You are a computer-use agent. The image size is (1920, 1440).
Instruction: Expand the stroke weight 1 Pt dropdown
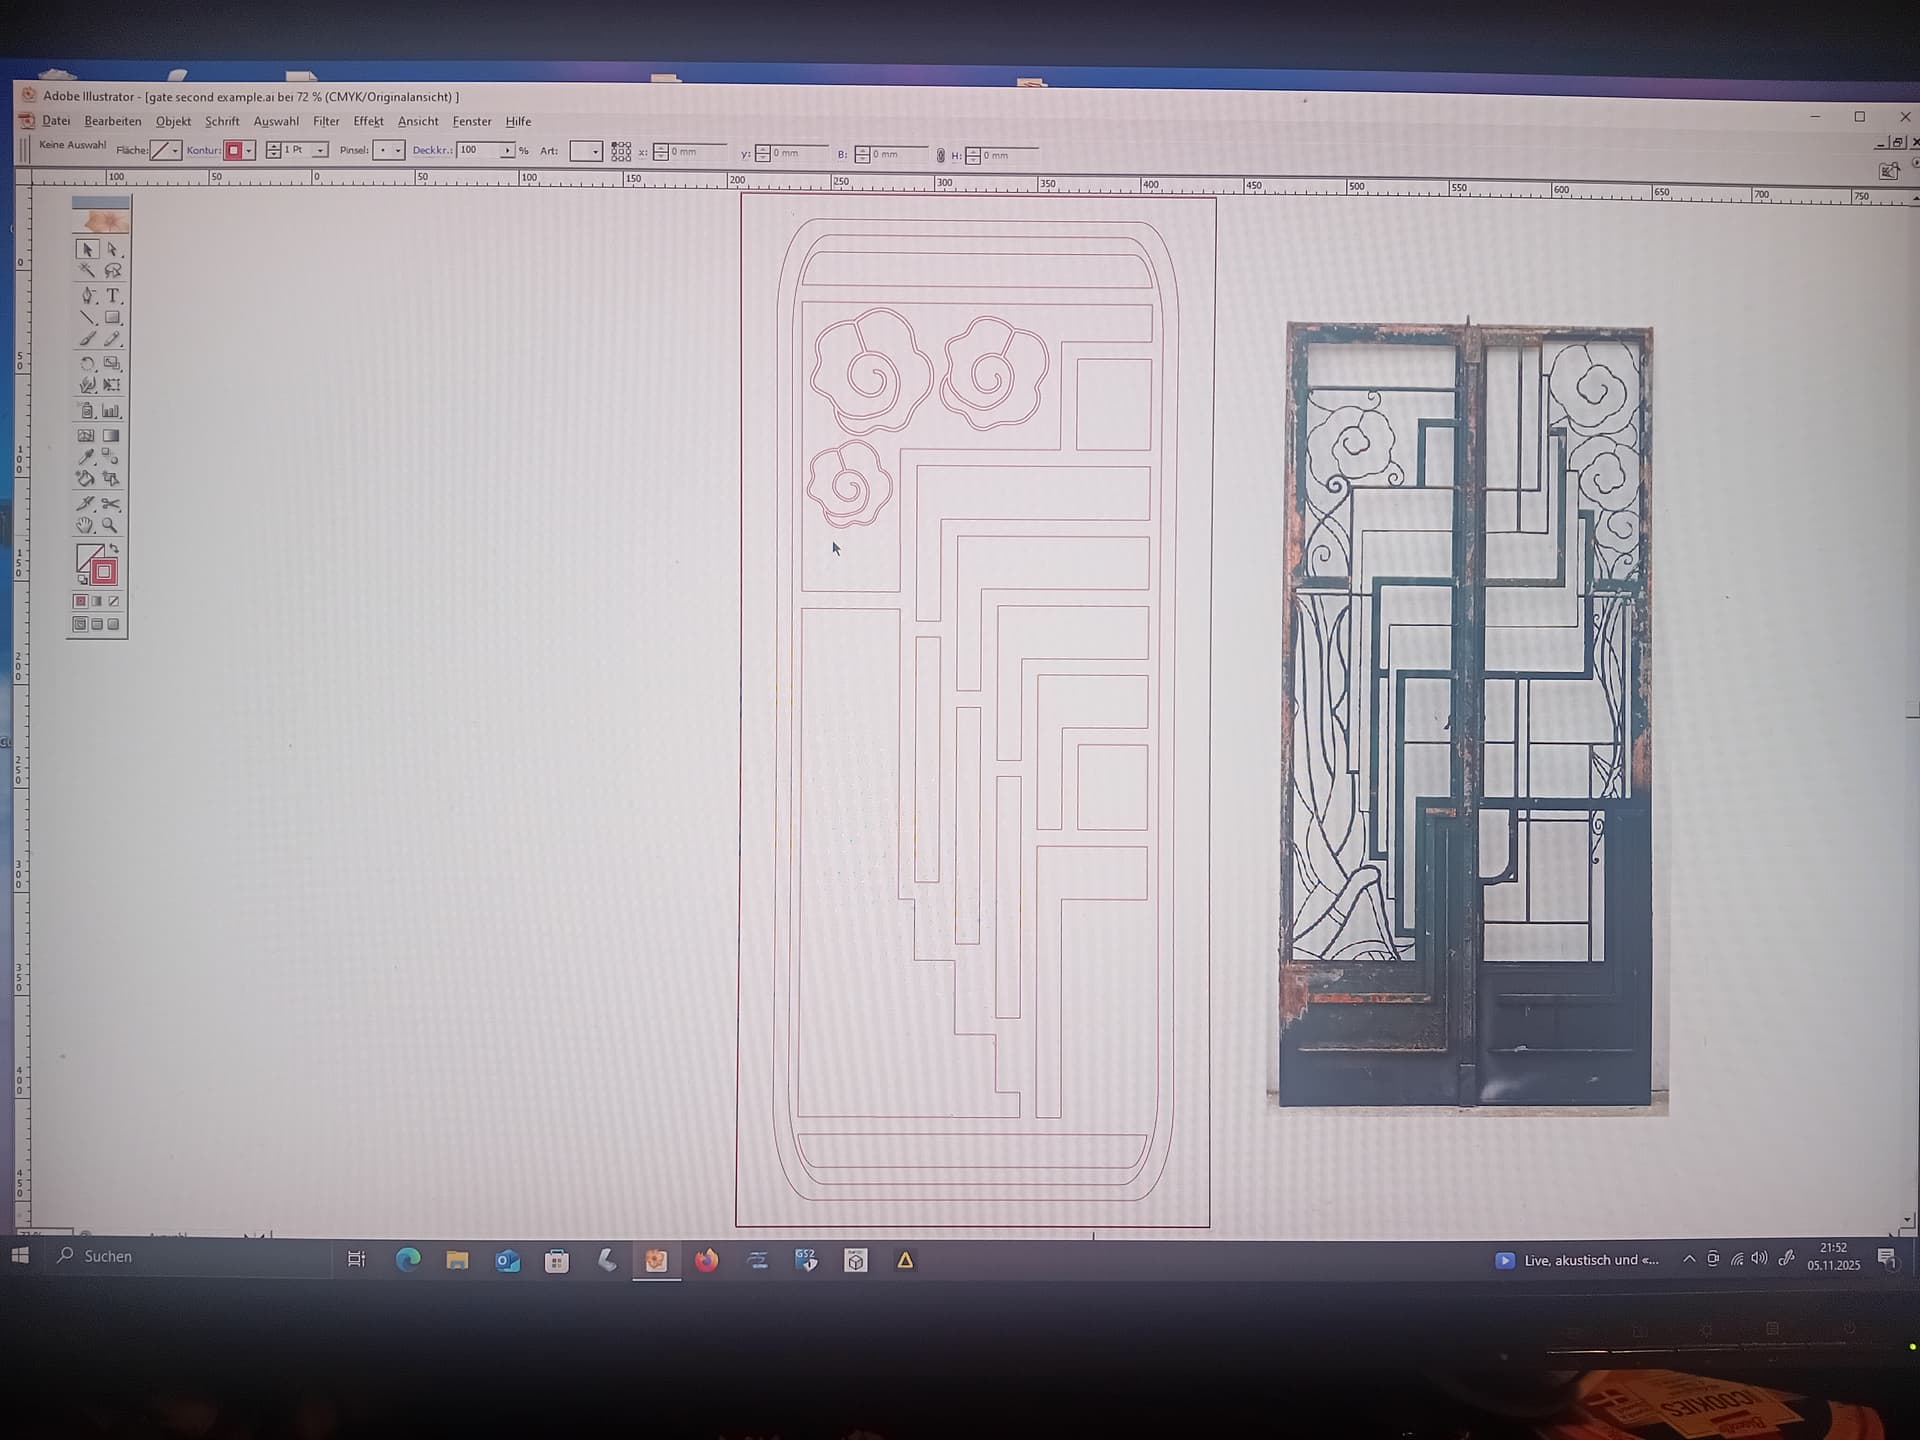[x=321, y=150]
